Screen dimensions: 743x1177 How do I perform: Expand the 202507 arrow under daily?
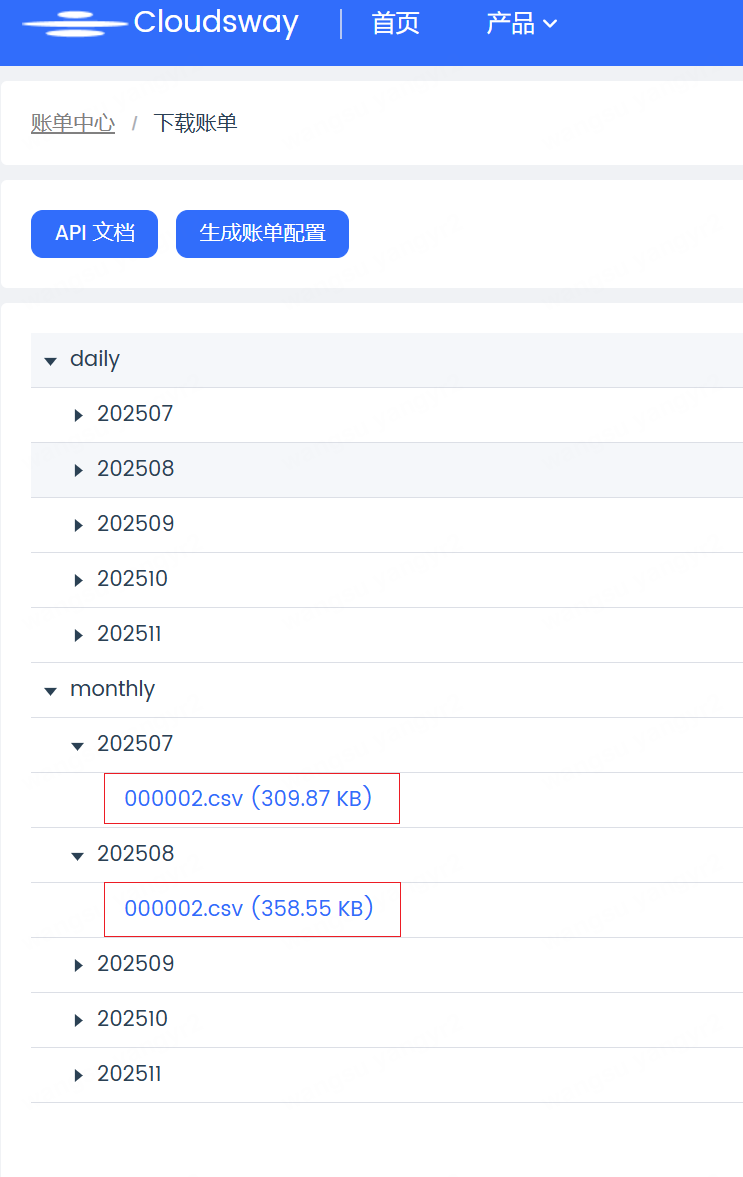tap(78, 415)
